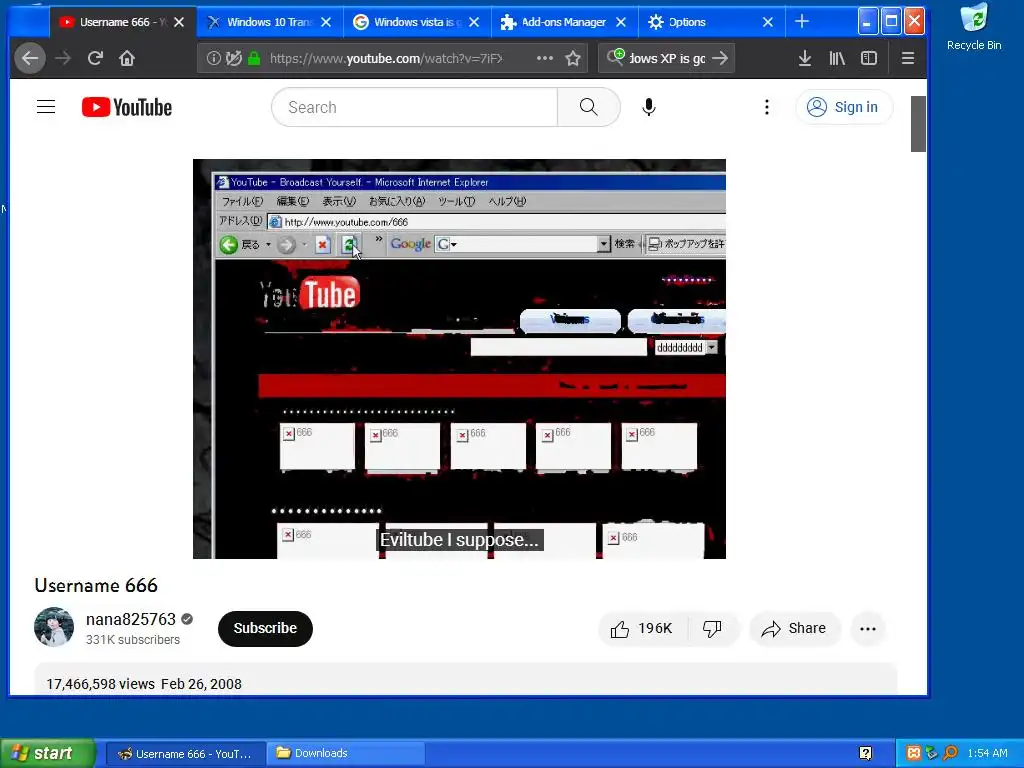Select Downloads folder in the taskbar

point(346,754)
